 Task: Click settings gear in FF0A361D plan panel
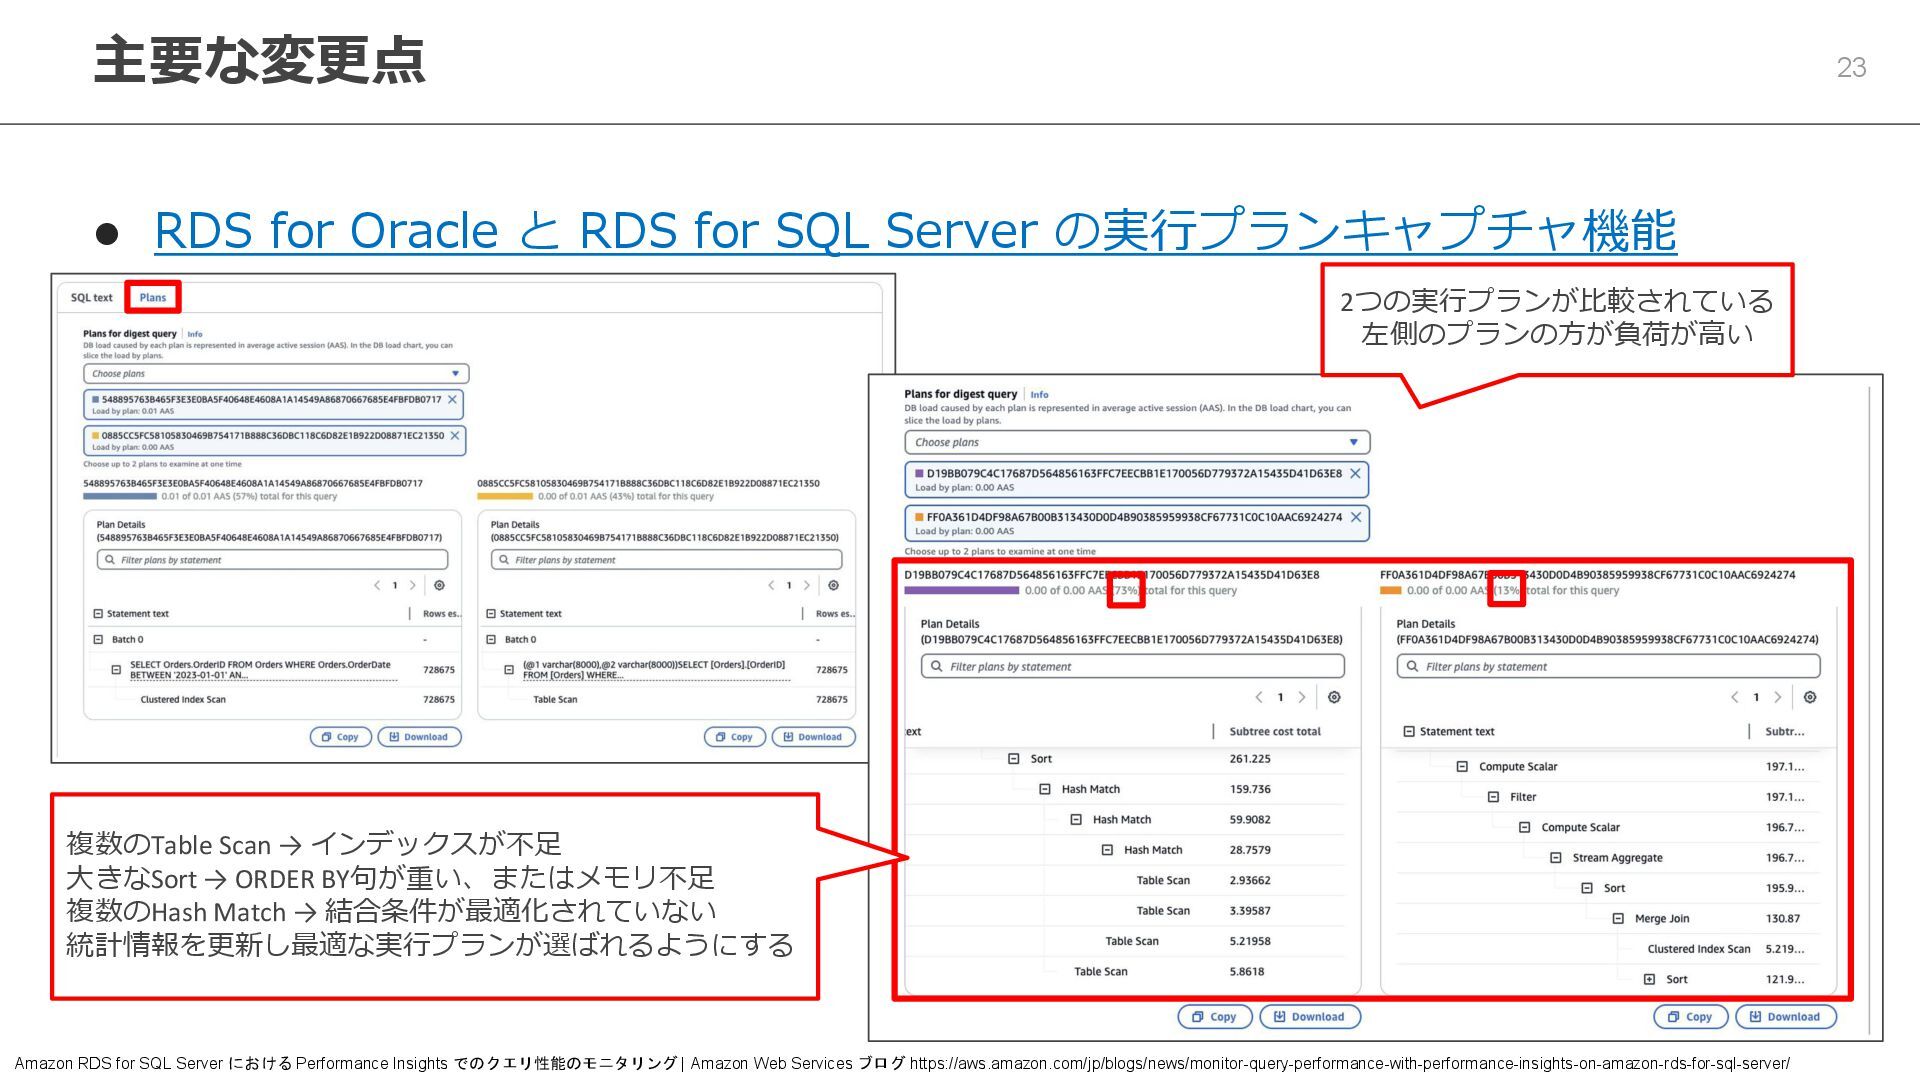1810,697
